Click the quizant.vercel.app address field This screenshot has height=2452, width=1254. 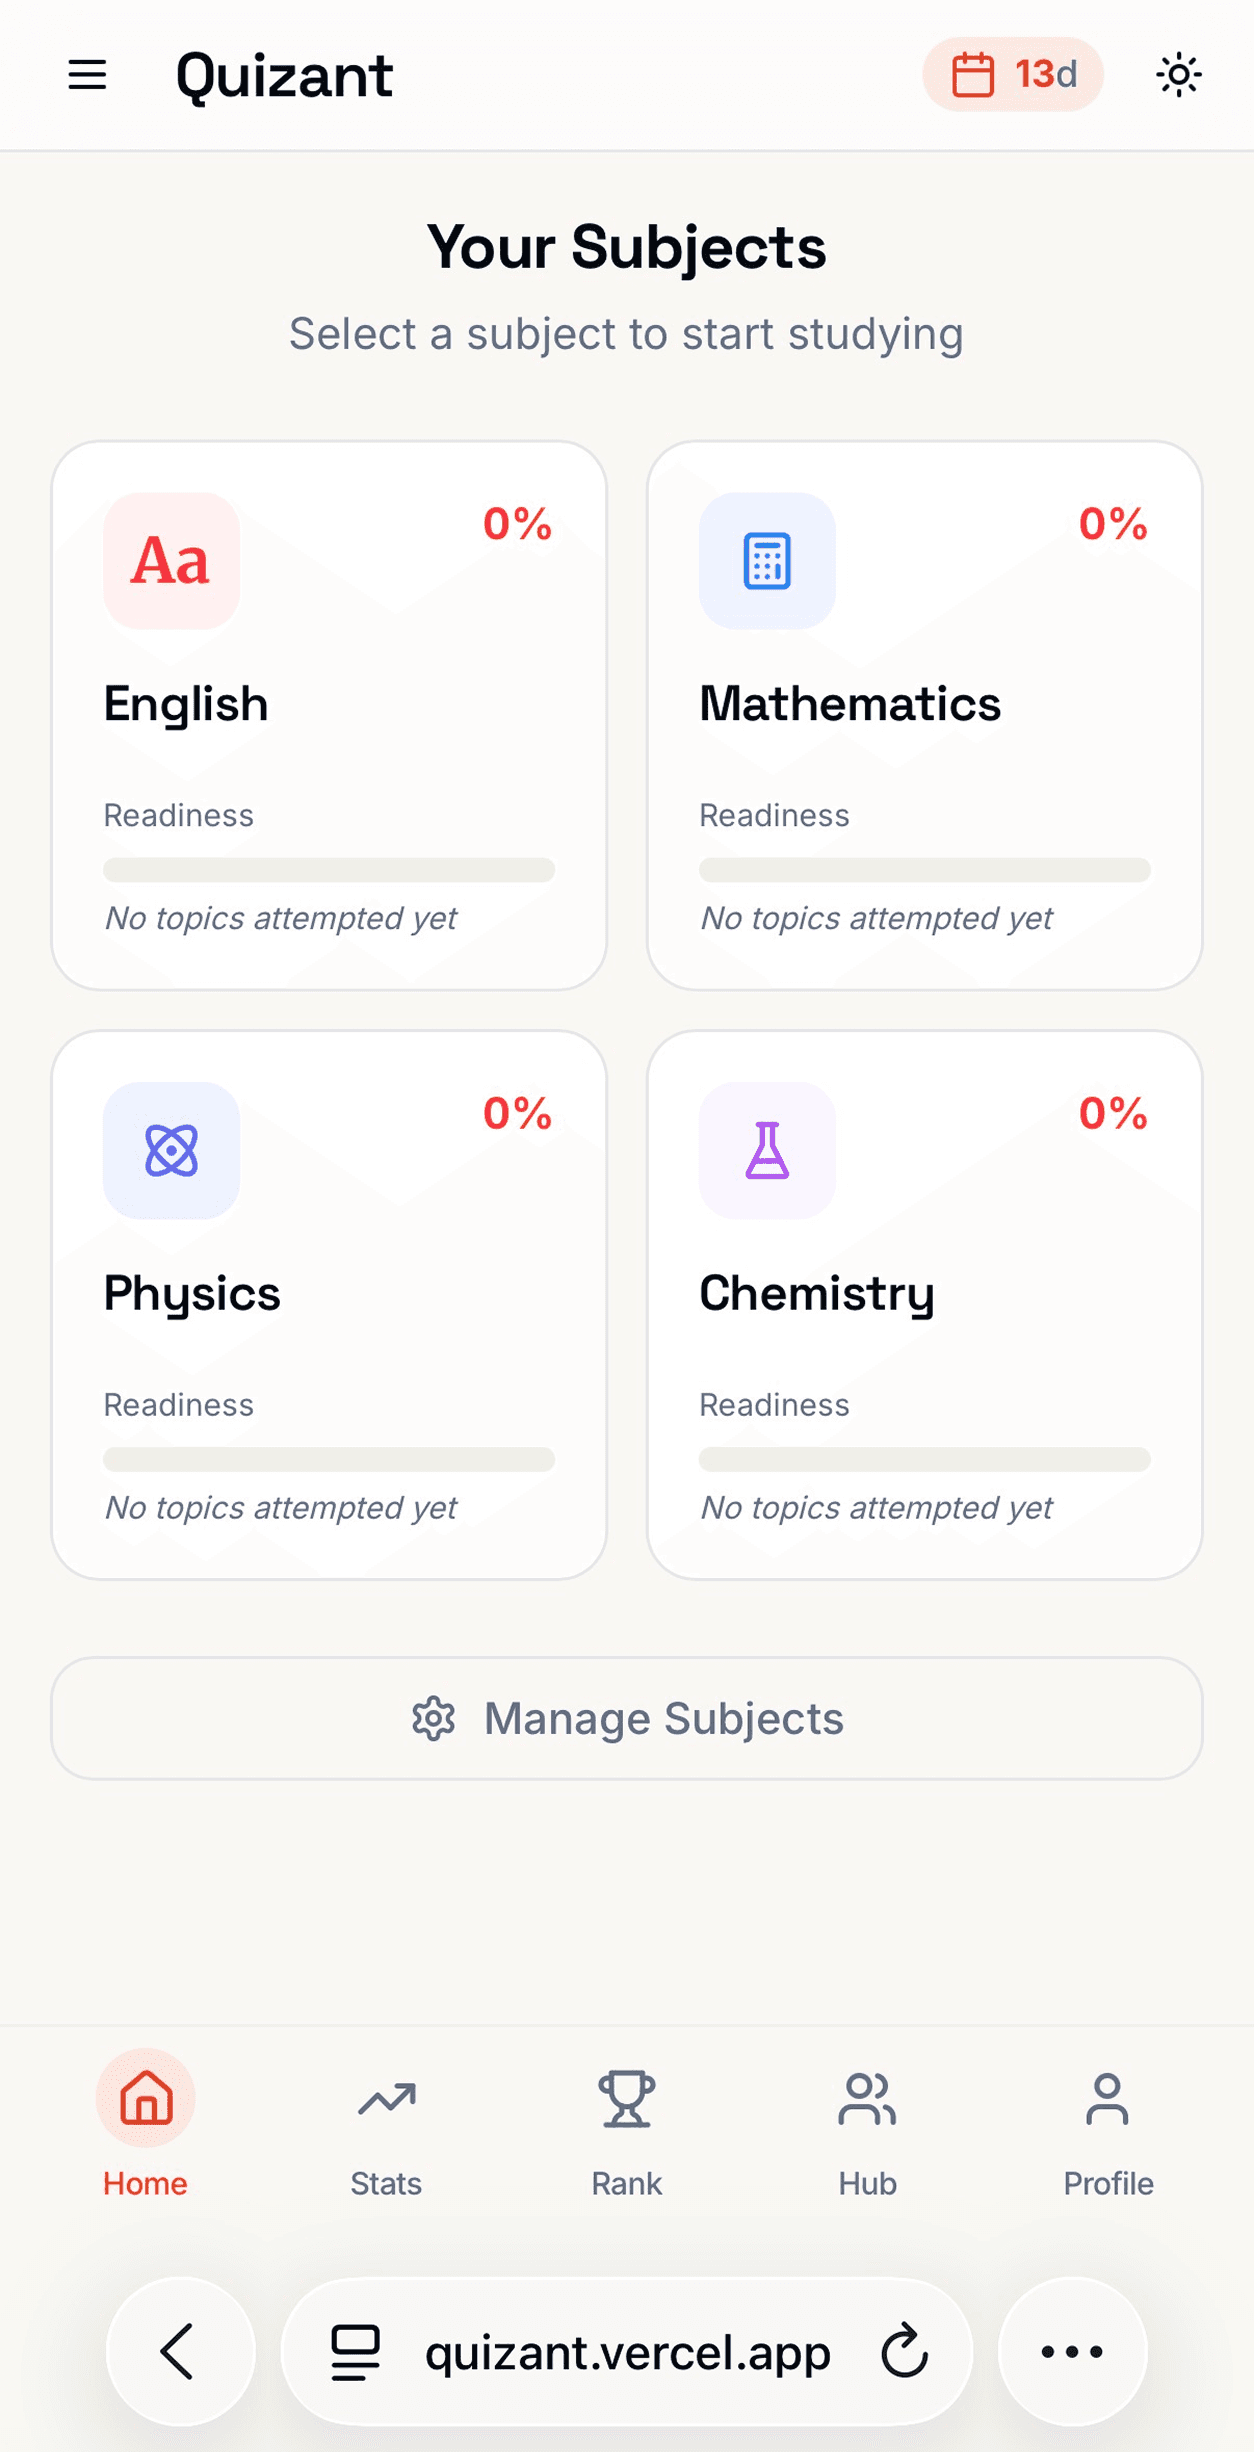click(x=627, y=2351)
